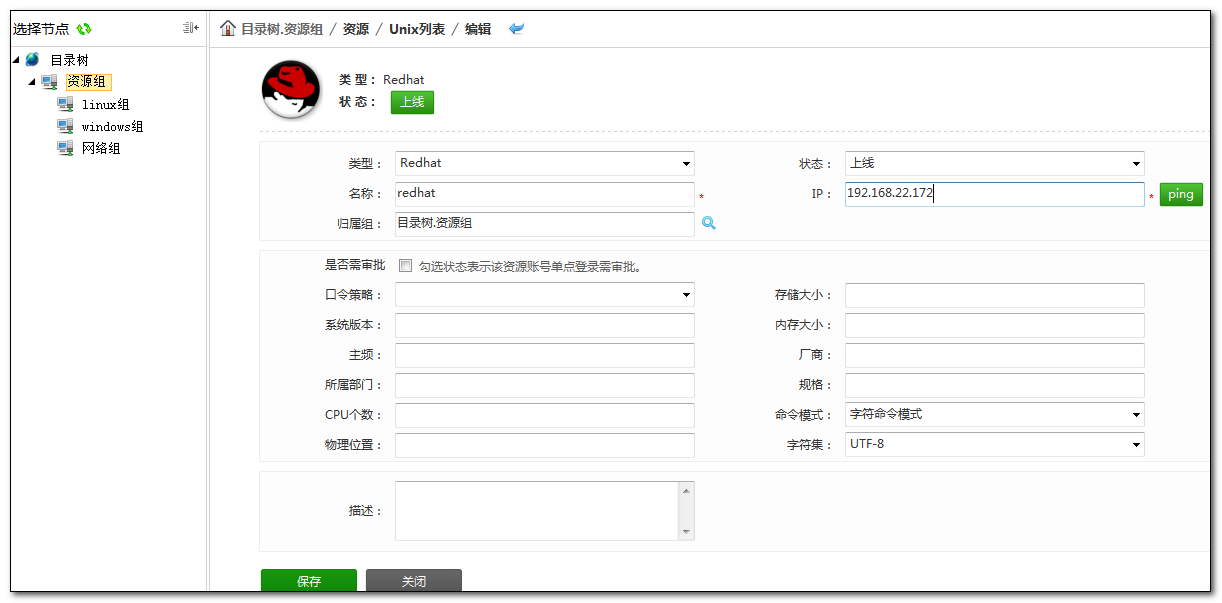The image size is (1222, 603).
Task: Collapse the left panel using the collapse icon
Action: click(x=190, y=28)
